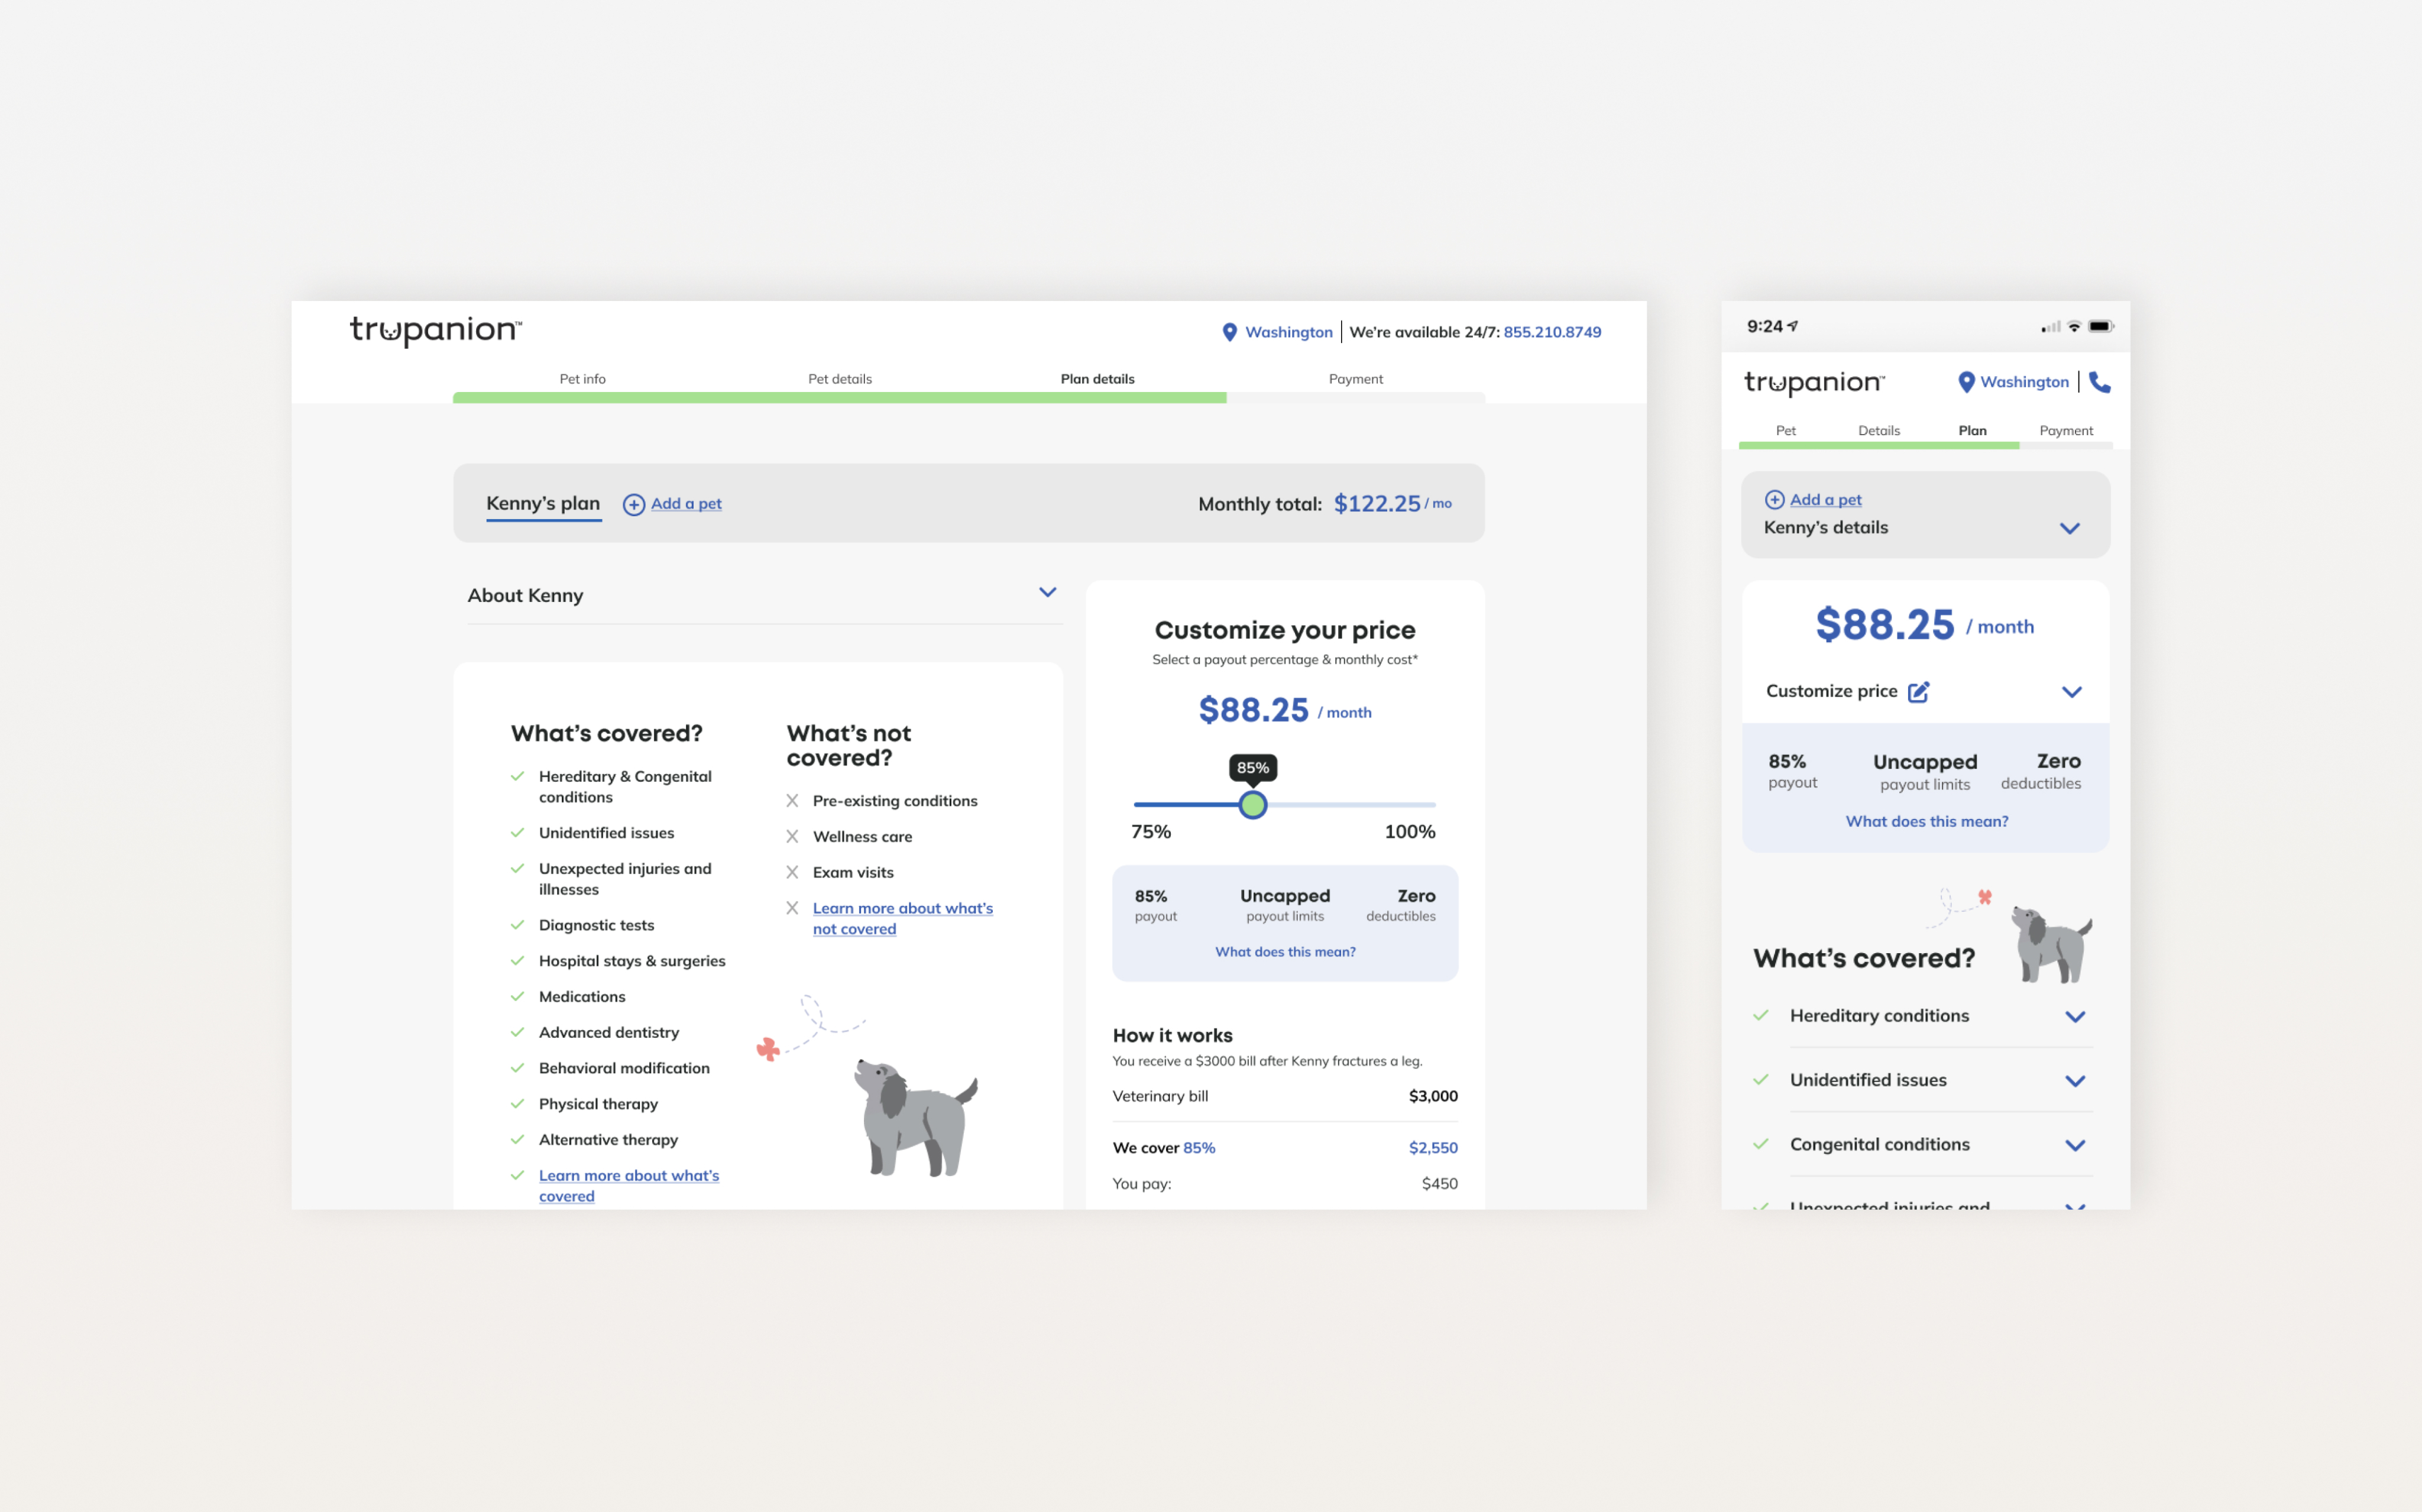Expand Unidentified issues on mobile
This screenshot has height=1512, width=2422.
pos(2075,1081)
